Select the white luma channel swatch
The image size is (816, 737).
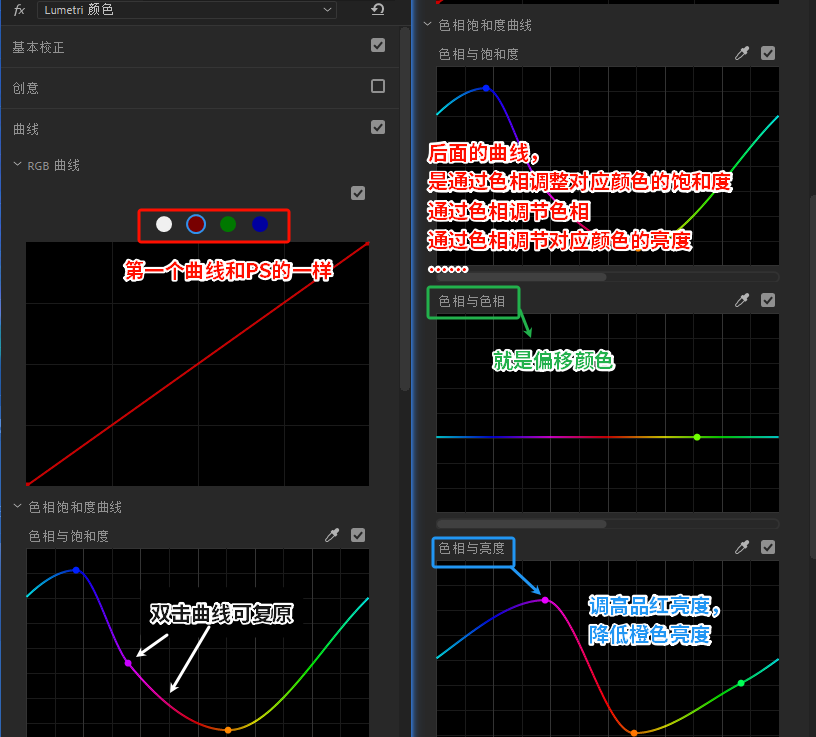click(x=164, y=224)
